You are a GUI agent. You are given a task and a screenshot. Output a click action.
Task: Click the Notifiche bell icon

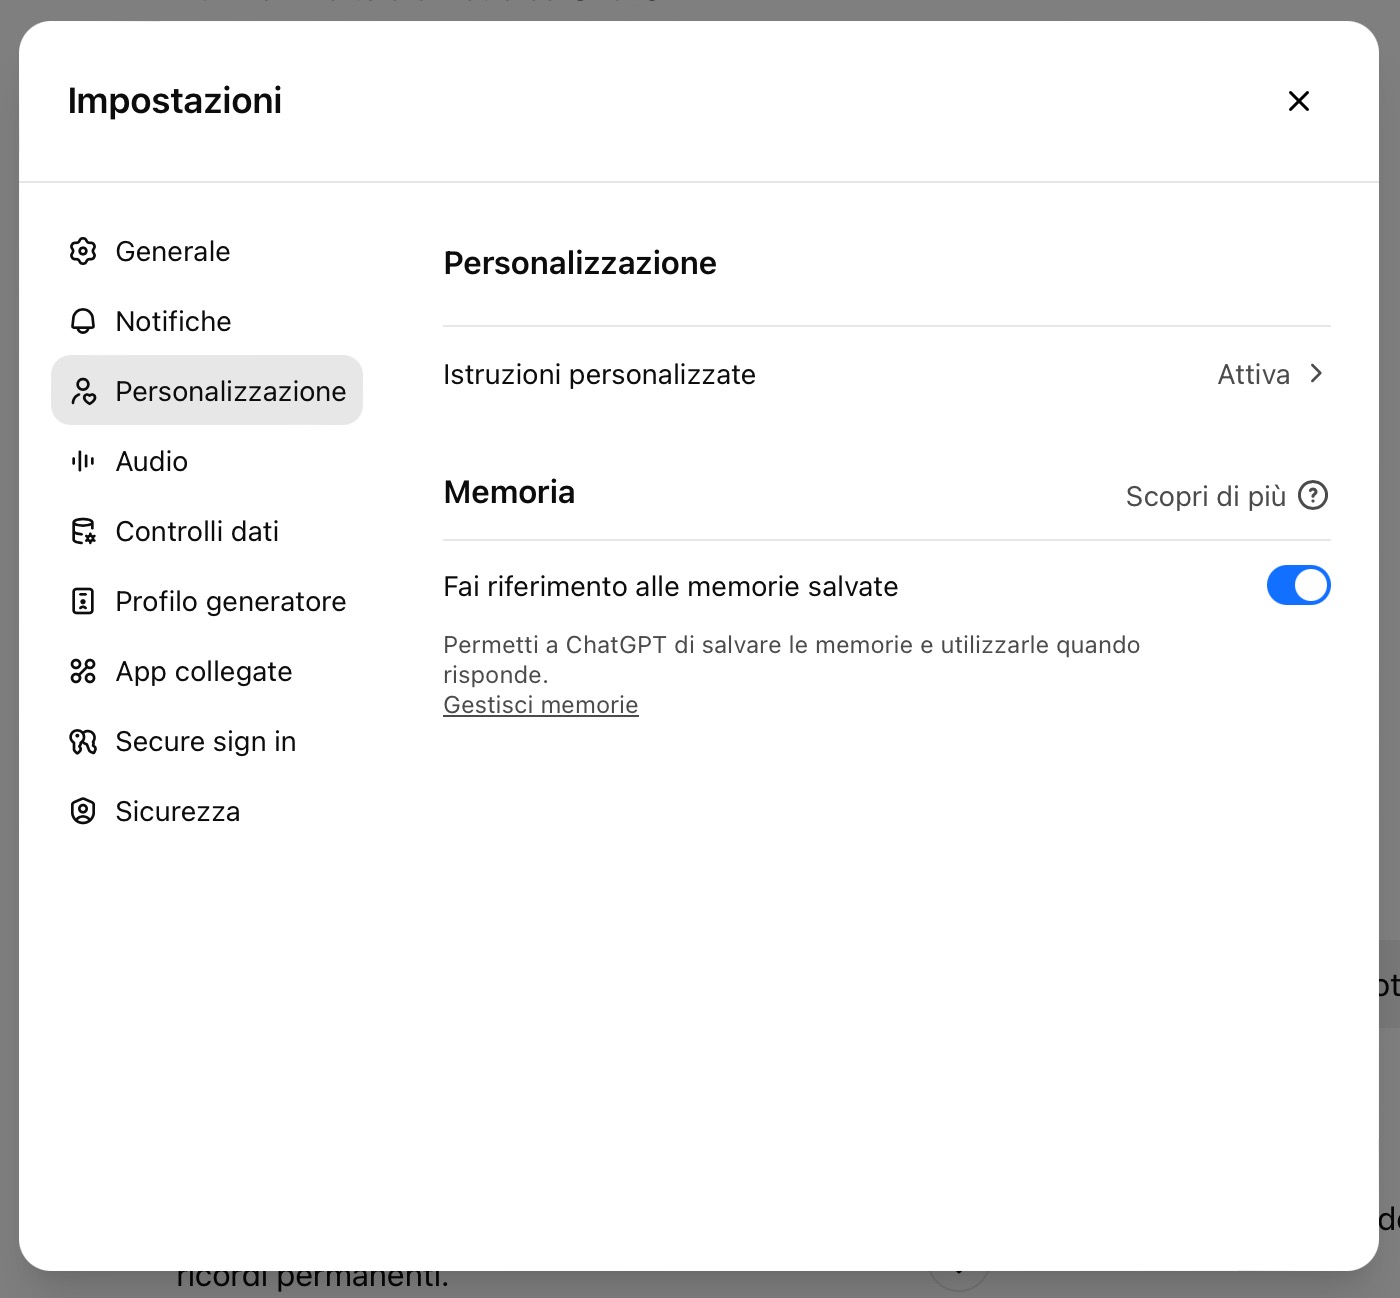tap(83, 321)
